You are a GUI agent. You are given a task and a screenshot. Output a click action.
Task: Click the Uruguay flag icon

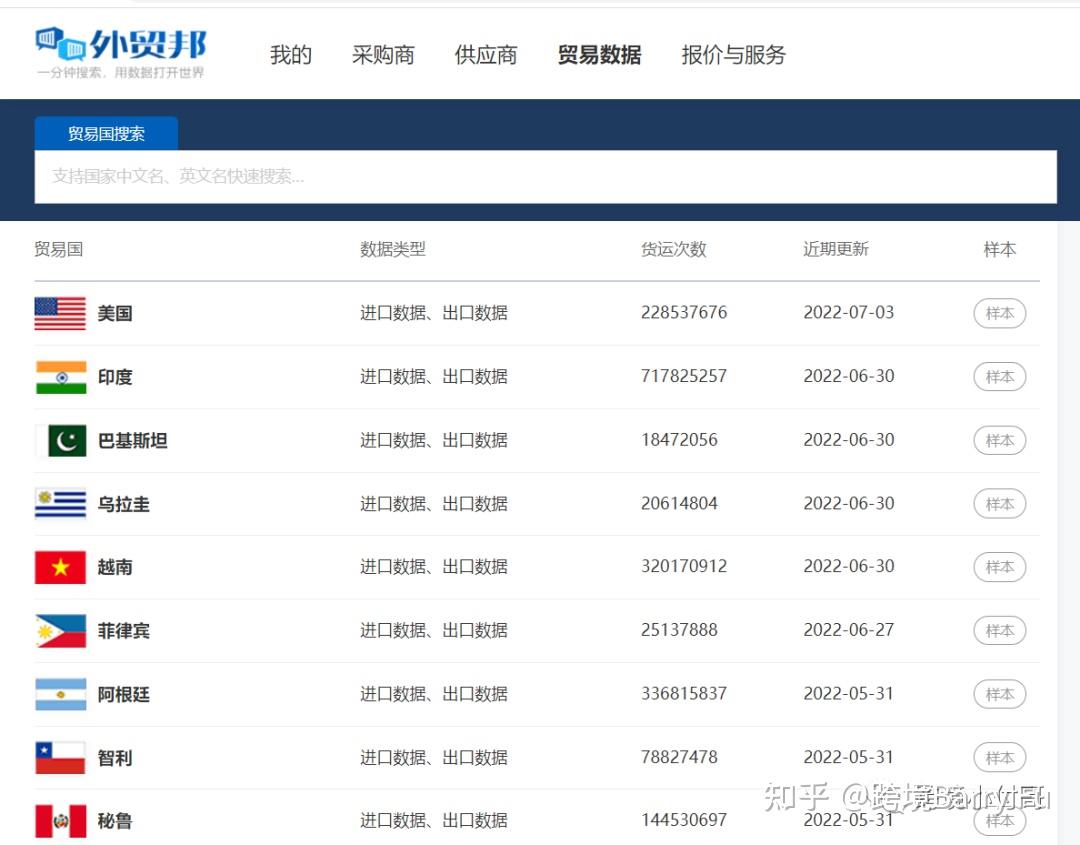point(61,503)
